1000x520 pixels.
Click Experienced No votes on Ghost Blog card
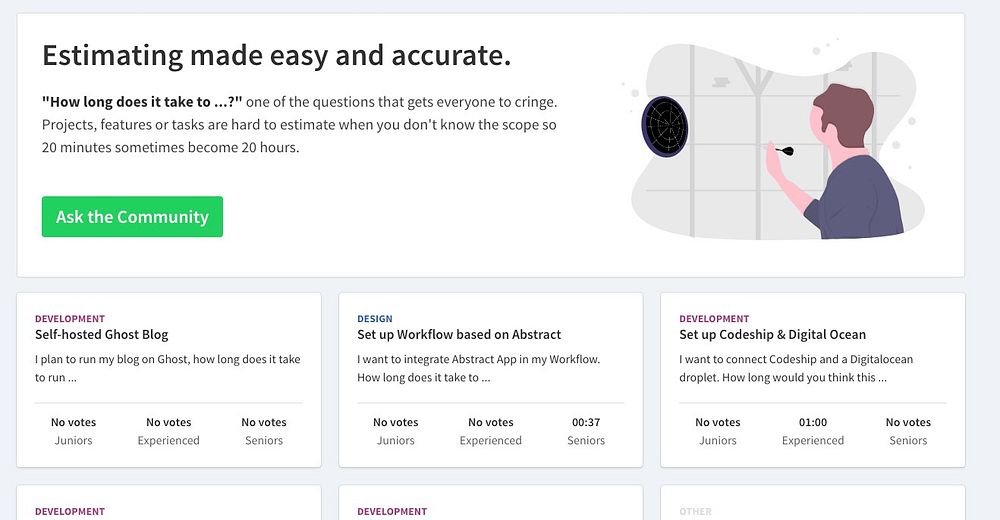pos(169,431)
